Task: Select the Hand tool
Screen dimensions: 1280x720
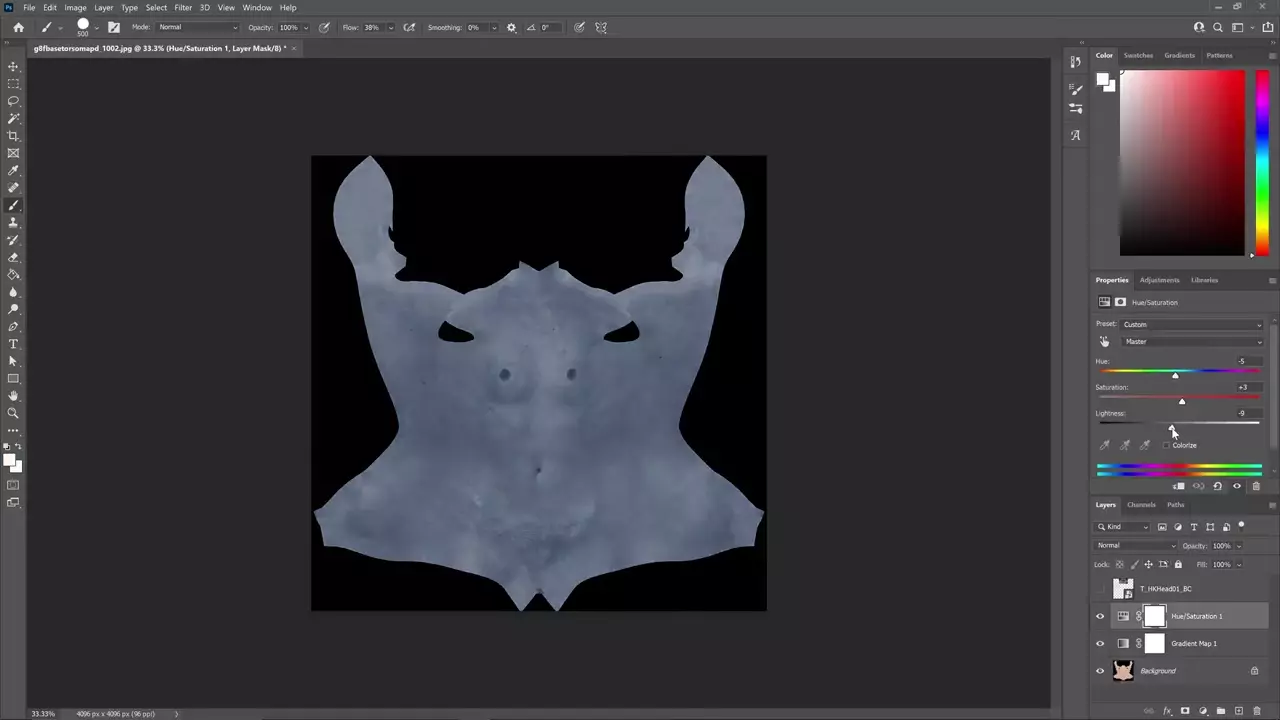Action: (14, 396)
